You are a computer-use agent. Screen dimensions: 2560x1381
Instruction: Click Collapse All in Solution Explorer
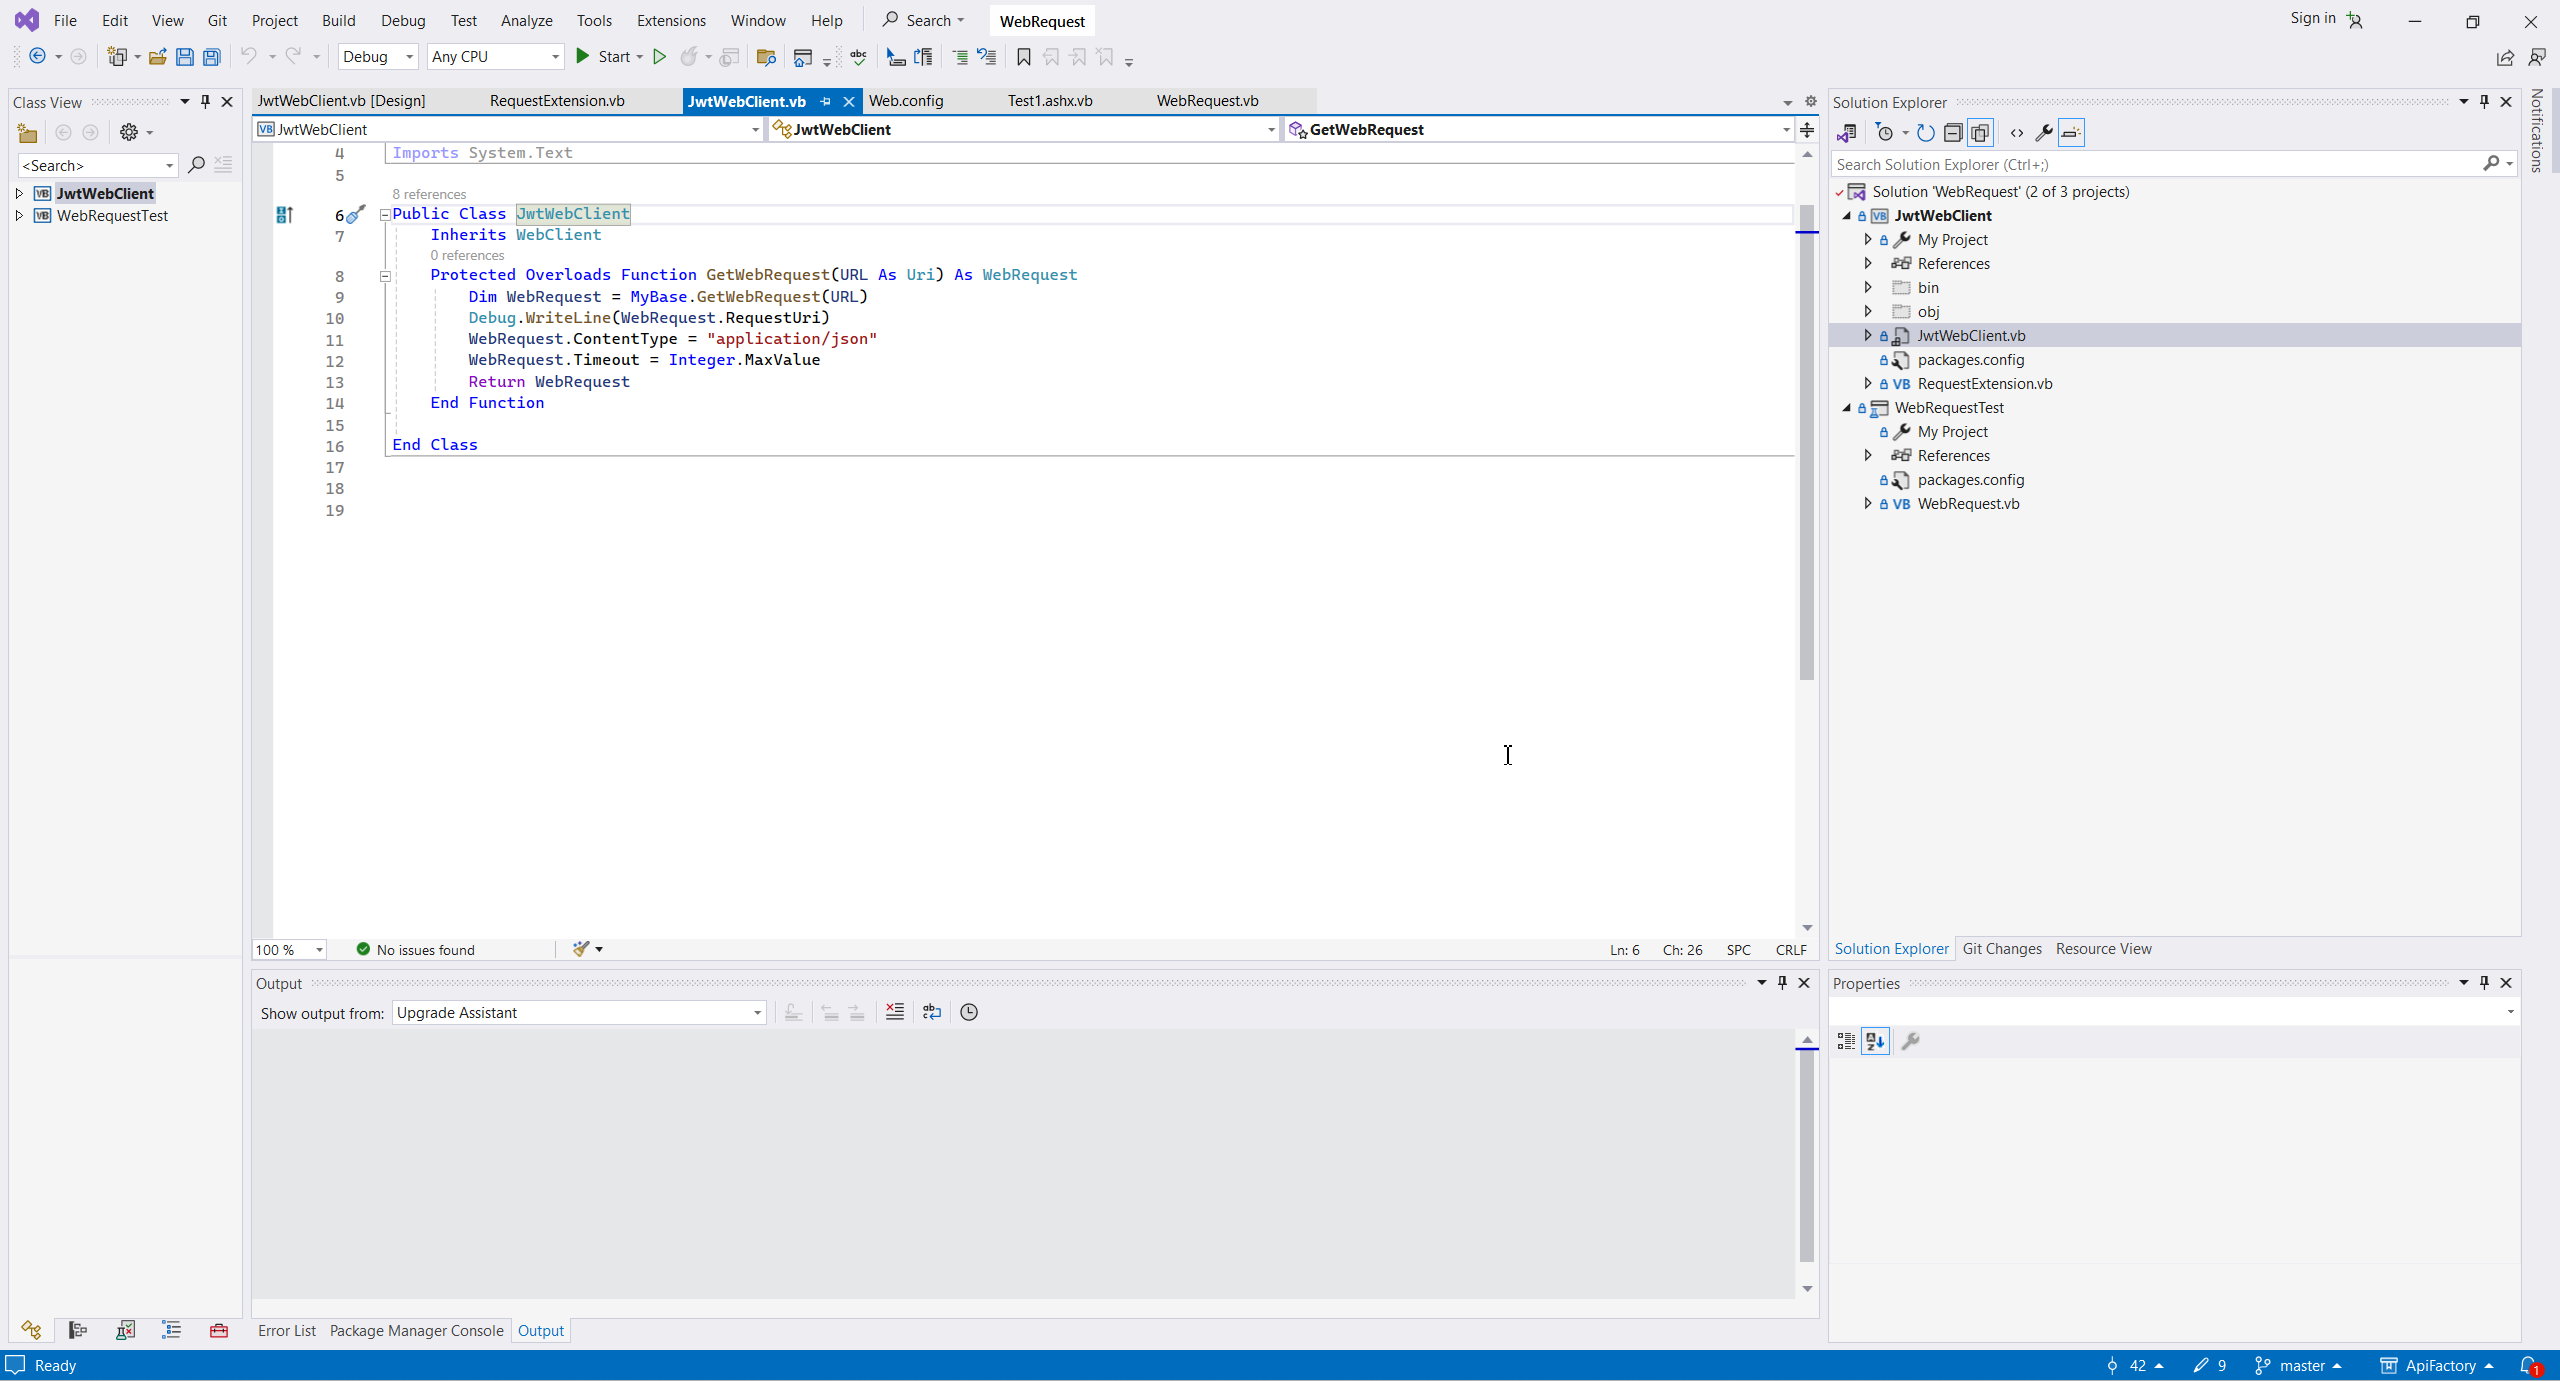[1952, 133]
